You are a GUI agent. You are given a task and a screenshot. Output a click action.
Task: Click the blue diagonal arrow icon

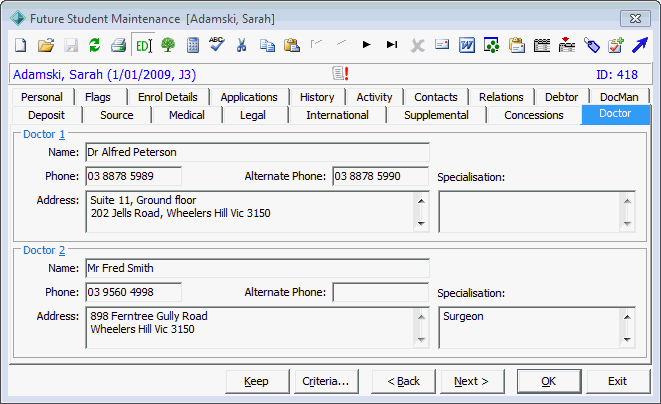click(640, 45)
